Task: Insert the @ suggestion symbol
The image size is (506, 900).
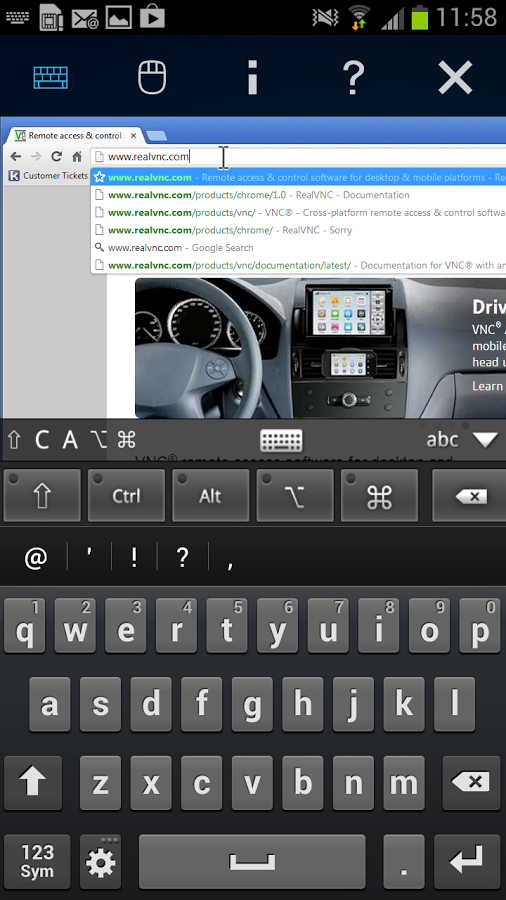Action: 36,557
